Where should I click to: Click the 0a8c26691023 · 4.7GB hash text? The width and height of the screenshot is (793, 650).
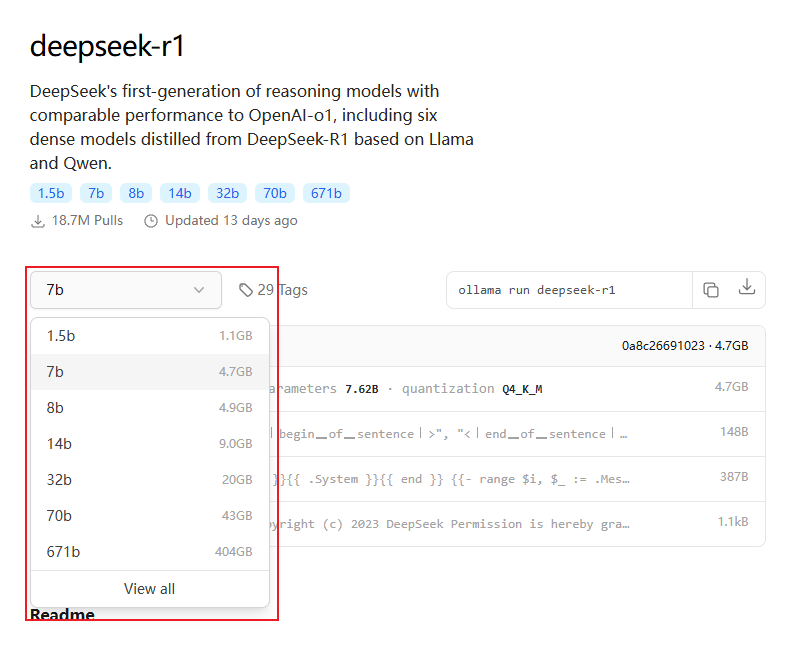click(685, 345)
